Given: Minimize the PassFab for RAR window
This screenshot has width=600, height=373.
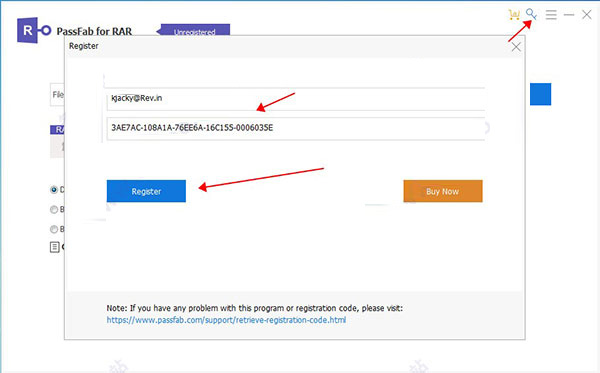Looking at the screenshot, I should click(569, 15).
